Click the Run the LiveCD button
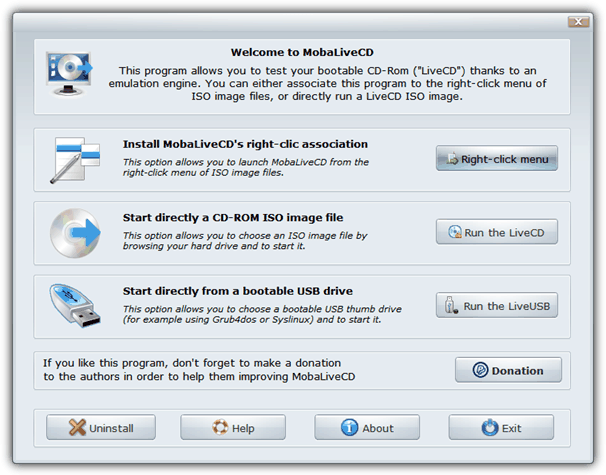 497,232
